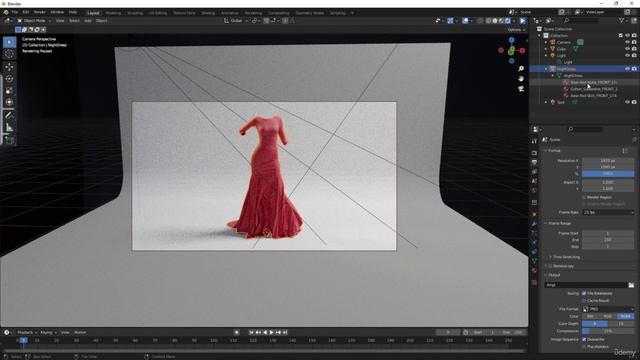Open the Render menu
The image size is (640, 360).
40,12
